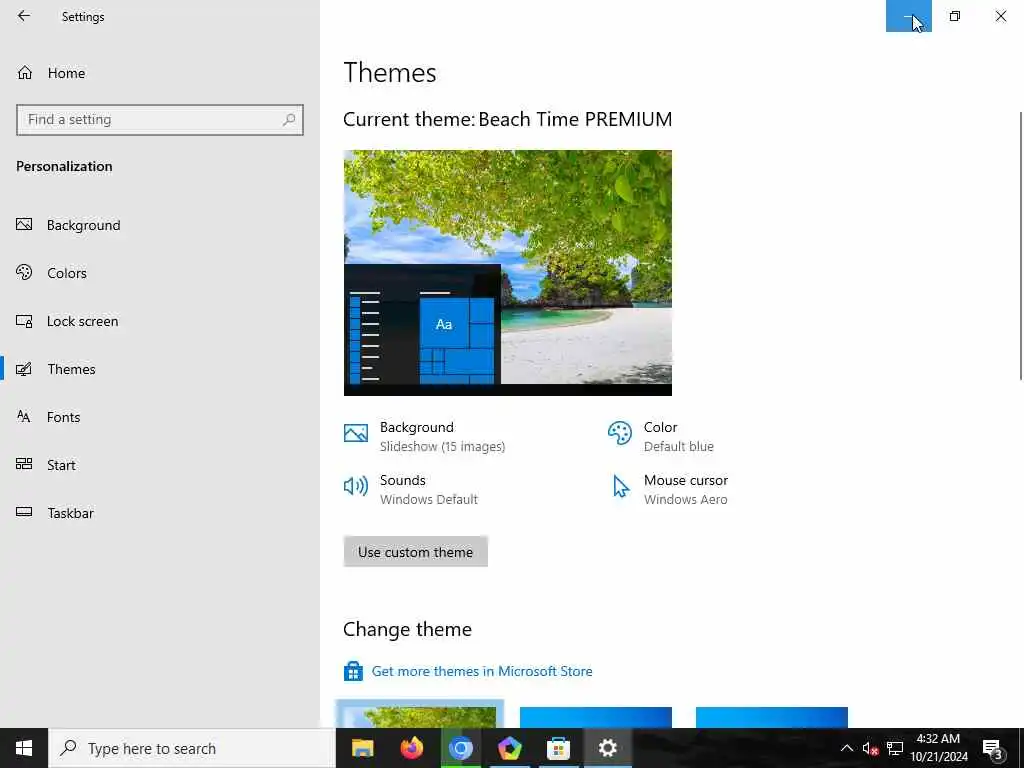Select the rightmost blue theme thumbnail
This screenshot has width=1024, height=768.
tap(772, 716)
